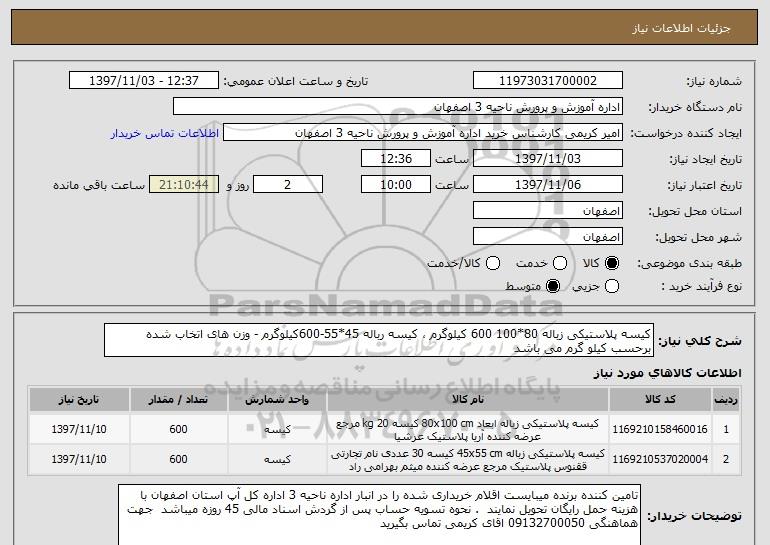The width and height of the screenshot is (770, 545).
Task: Choose the متوسط purchase type radio
Action: tap(553, 286)
